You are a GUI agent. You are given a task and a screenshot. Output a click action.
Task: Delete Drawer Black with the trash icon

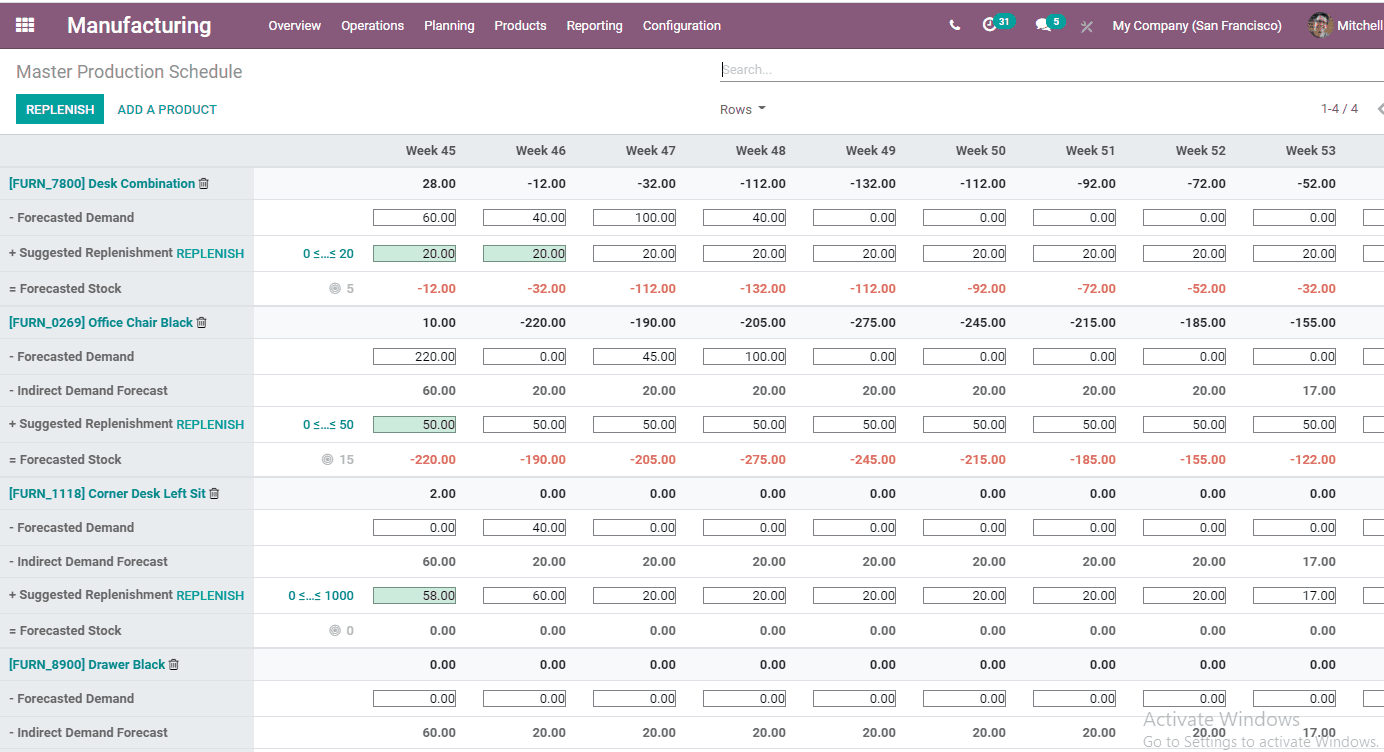point(175,664)
